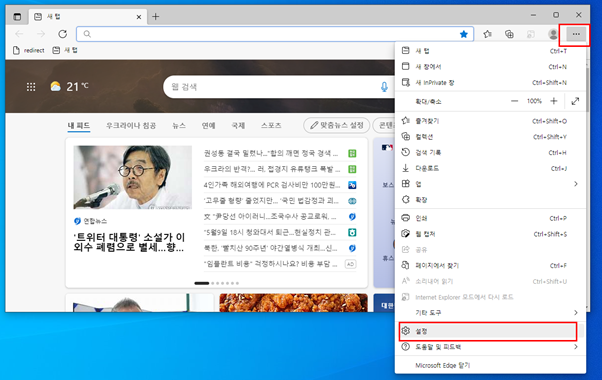Select 인쇄 print menu item
The width and height of the screenshot is (602, 380).
pyautogui.click(x=490, y=218)
